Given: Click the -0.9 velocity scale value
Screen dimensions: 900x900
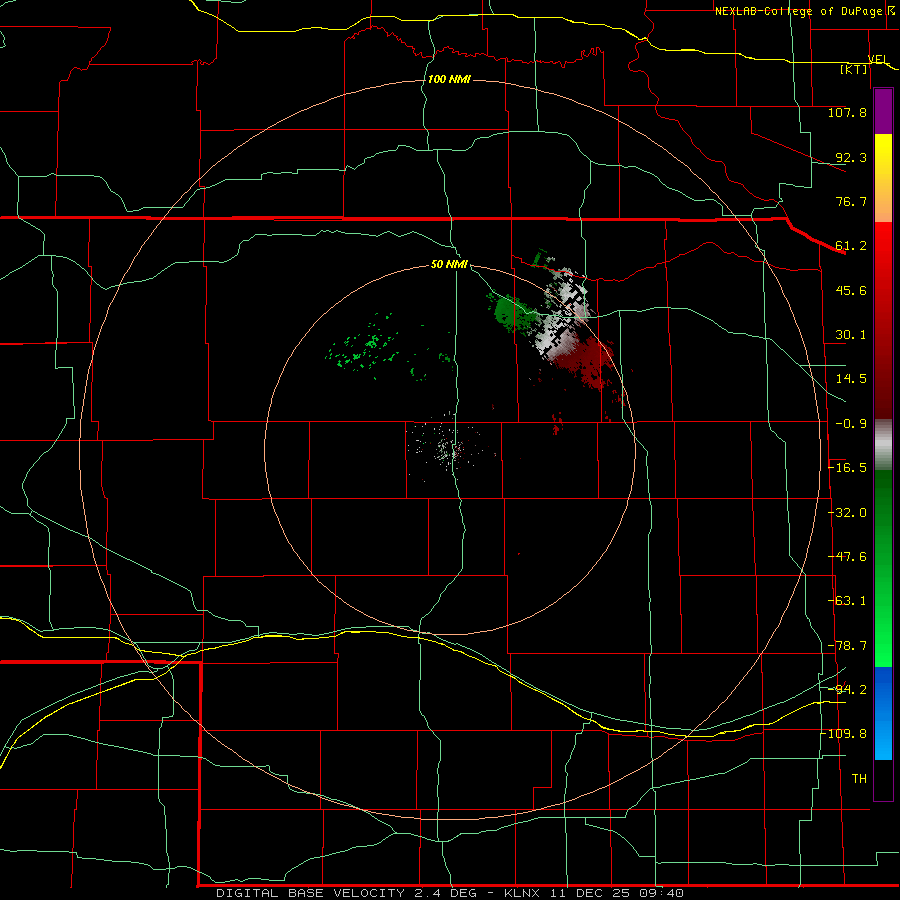Looking at the screenshot, I should tap(851, 424).
